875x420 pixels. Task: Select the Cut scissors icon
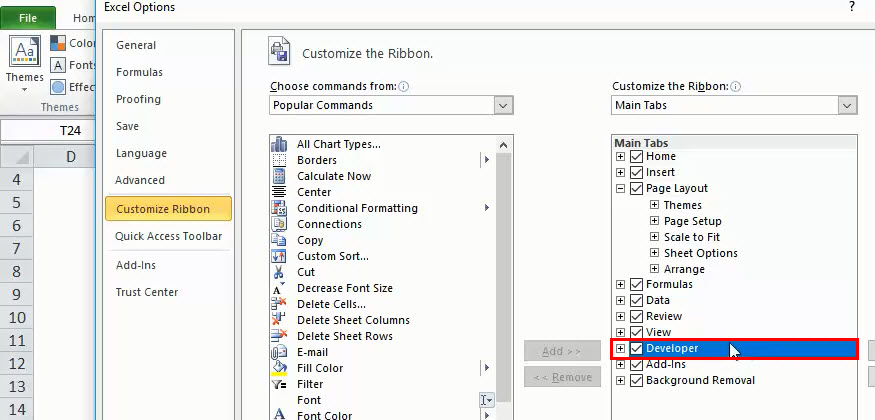(x=280, y=272)
